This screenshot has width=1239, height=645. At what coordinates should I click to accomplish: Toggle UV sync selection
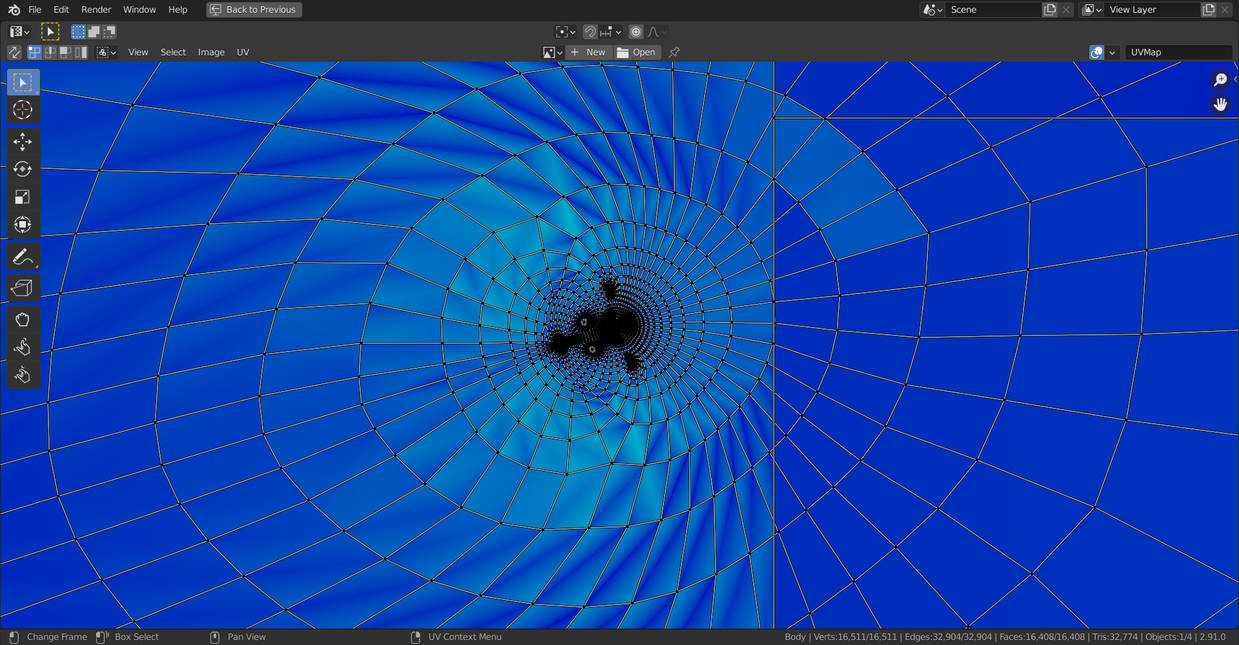click(x=15, y=52)
